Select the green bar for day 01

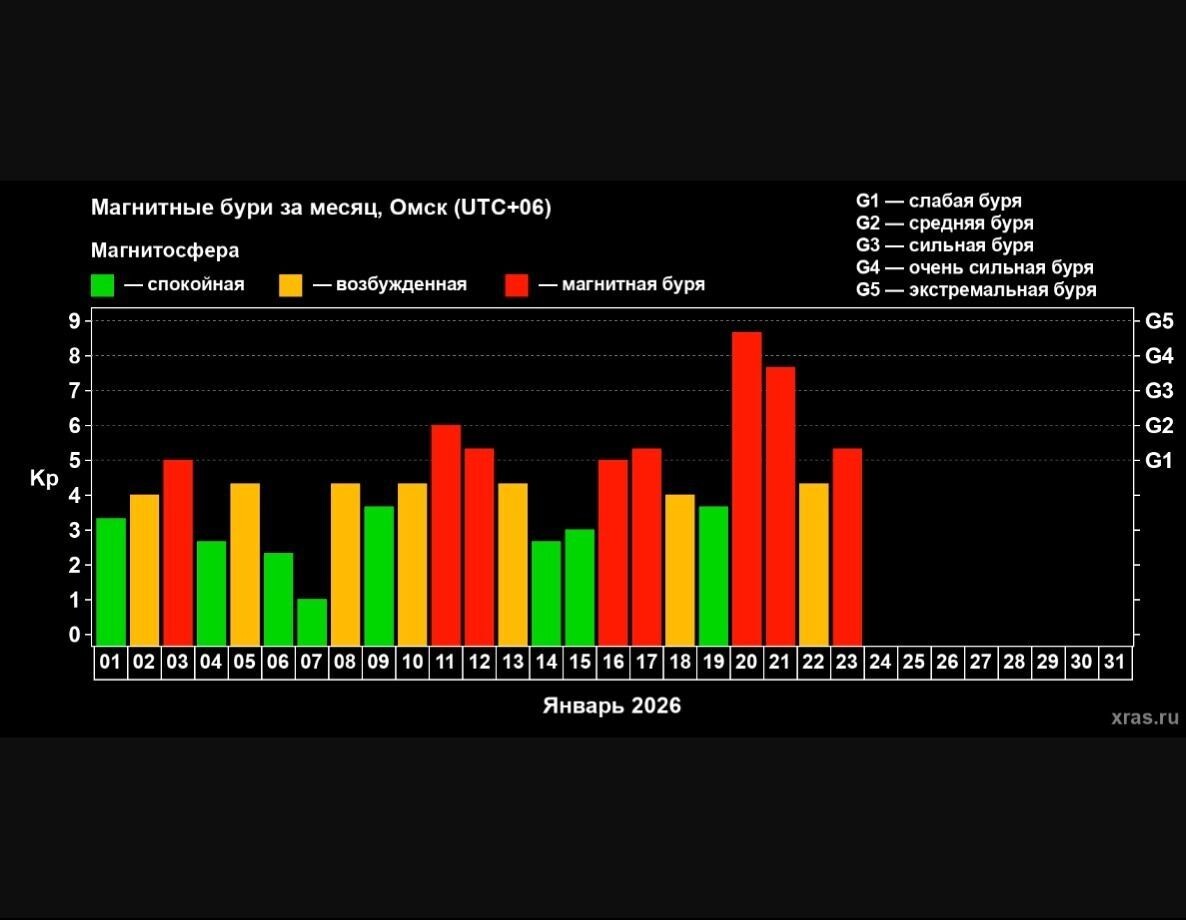pos(111,582)
